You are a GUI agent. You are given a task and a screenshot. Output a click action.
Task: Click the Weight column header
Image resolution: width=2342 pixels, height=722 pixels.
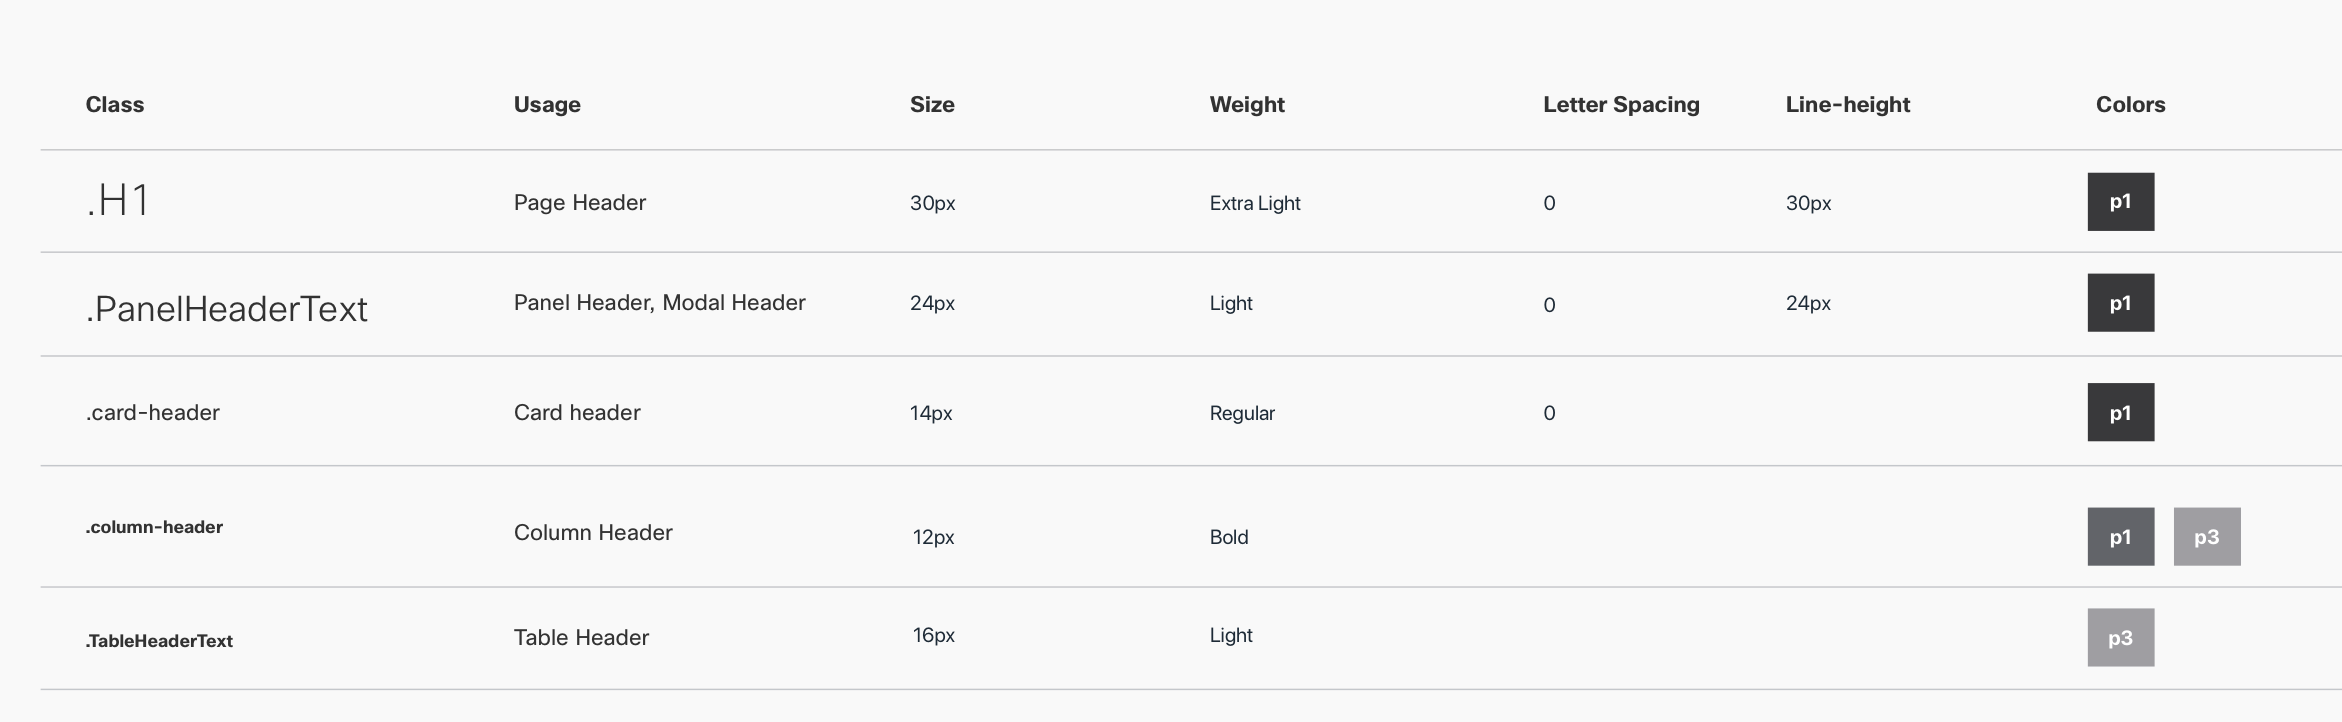[x=1247, y=105]
